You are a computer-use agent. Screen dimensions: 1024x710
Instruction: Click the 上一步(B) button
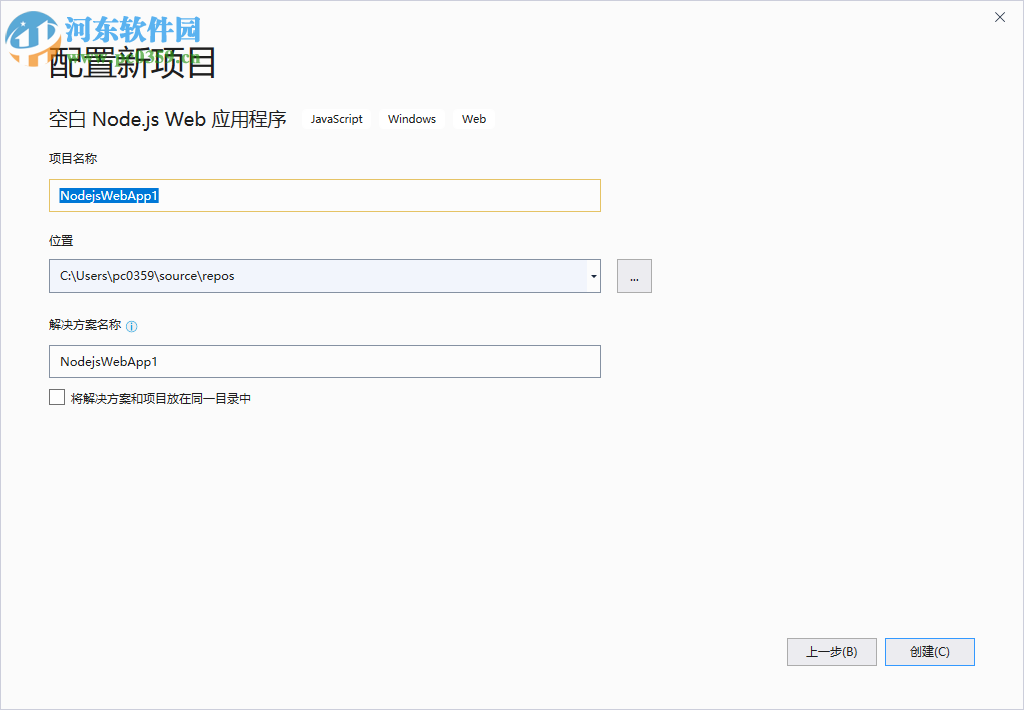click(x=831, y=651)
